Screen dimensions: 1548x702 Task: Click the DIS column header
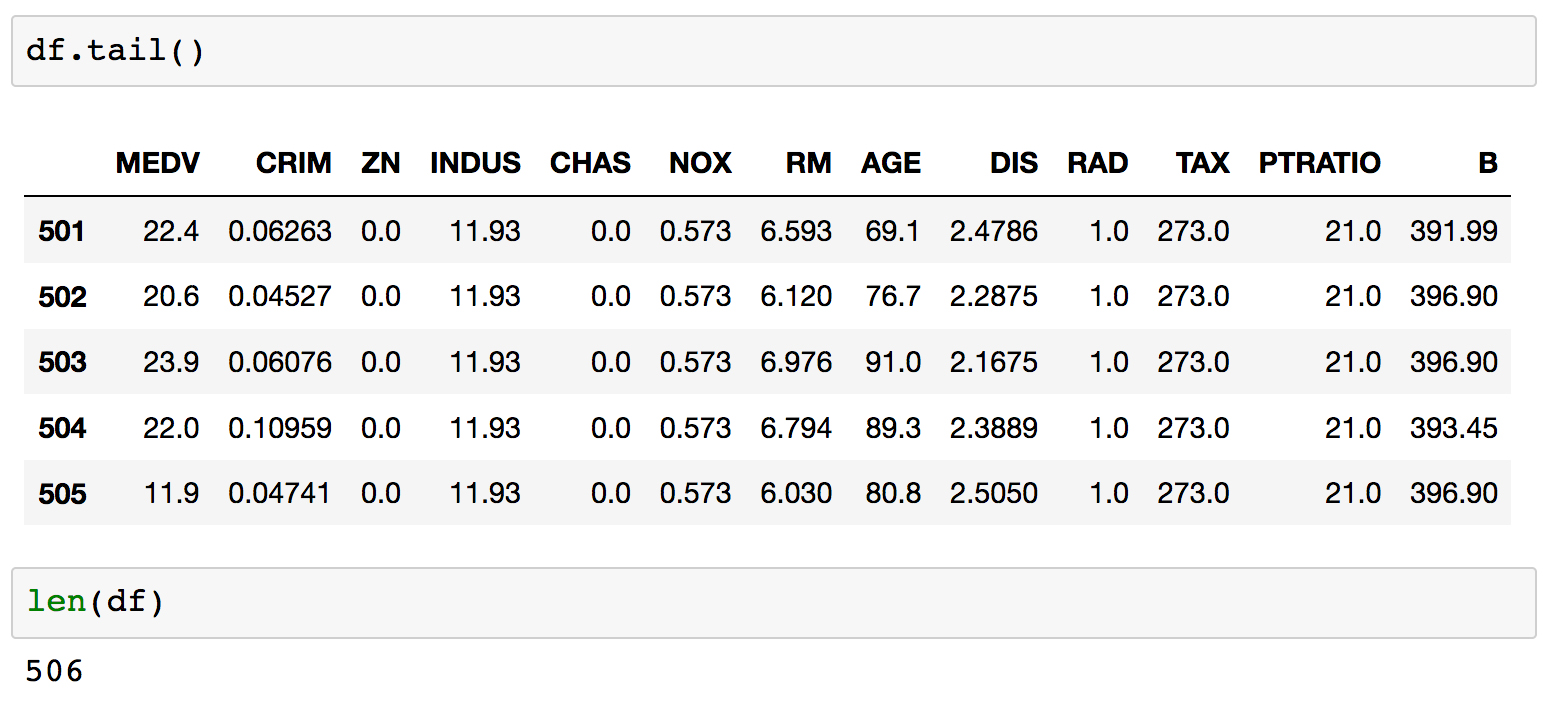(1014, 163)
